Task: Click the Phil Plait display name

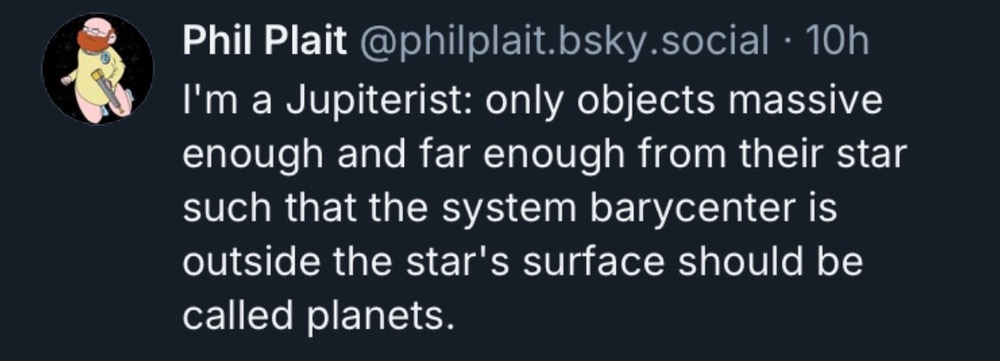Action: pyautogui.click(x=265, y=41)
